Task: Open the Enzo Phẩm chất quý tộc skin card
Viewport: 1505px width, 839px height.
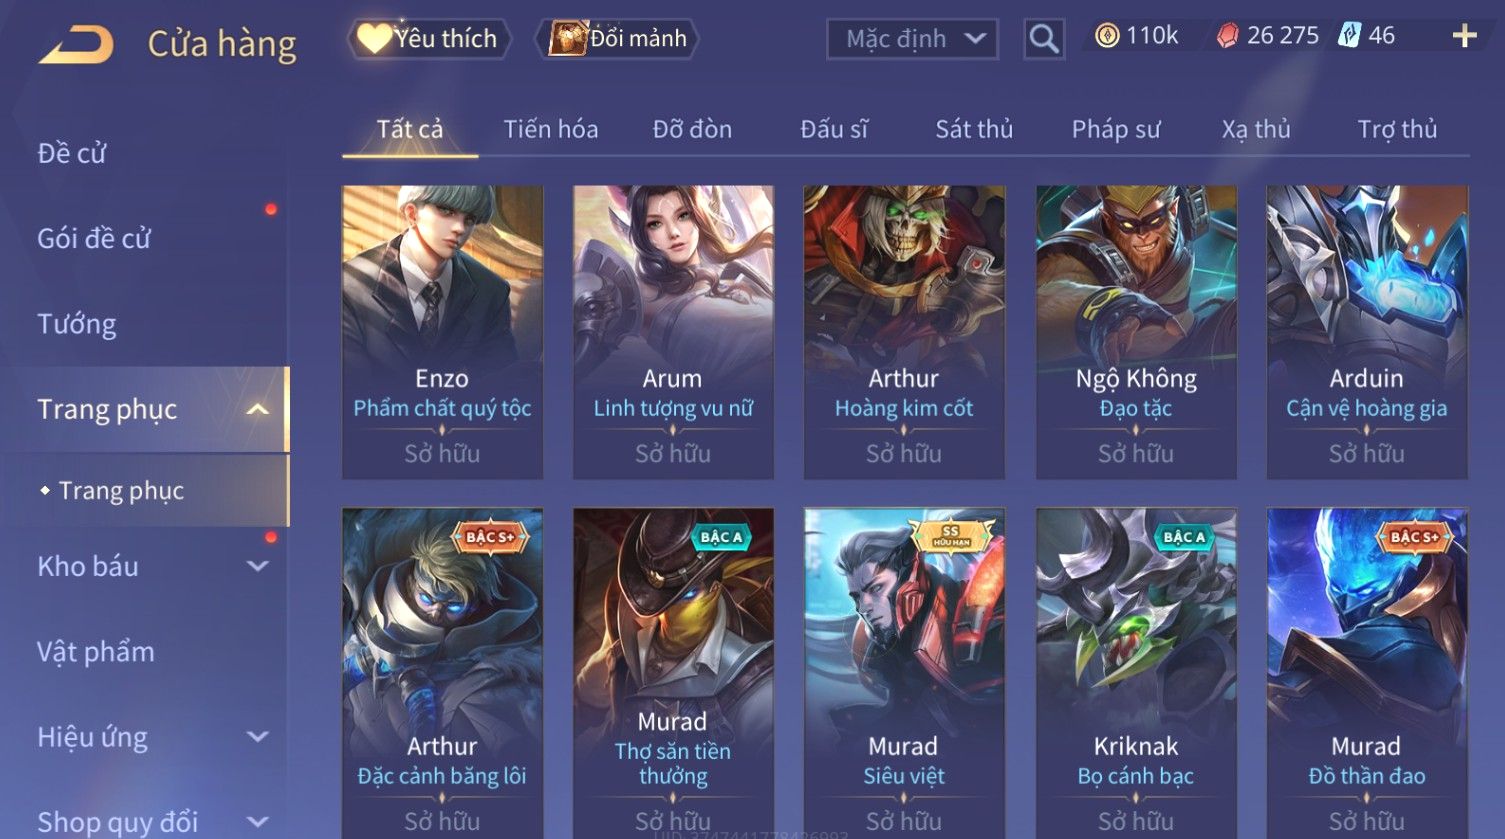Action: [442, 332]
